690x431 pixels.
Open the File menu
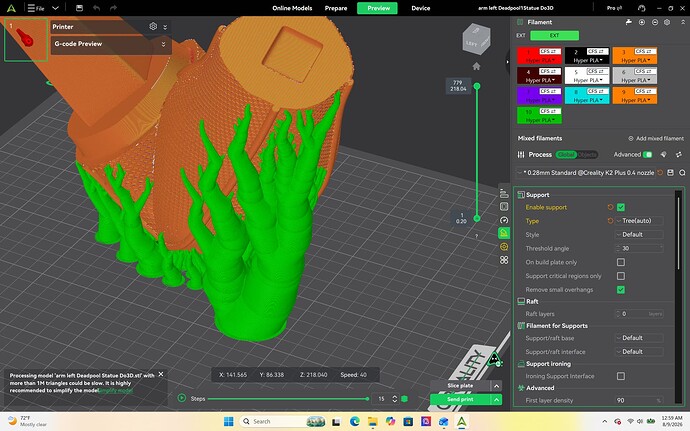click(x=36, y=8)
